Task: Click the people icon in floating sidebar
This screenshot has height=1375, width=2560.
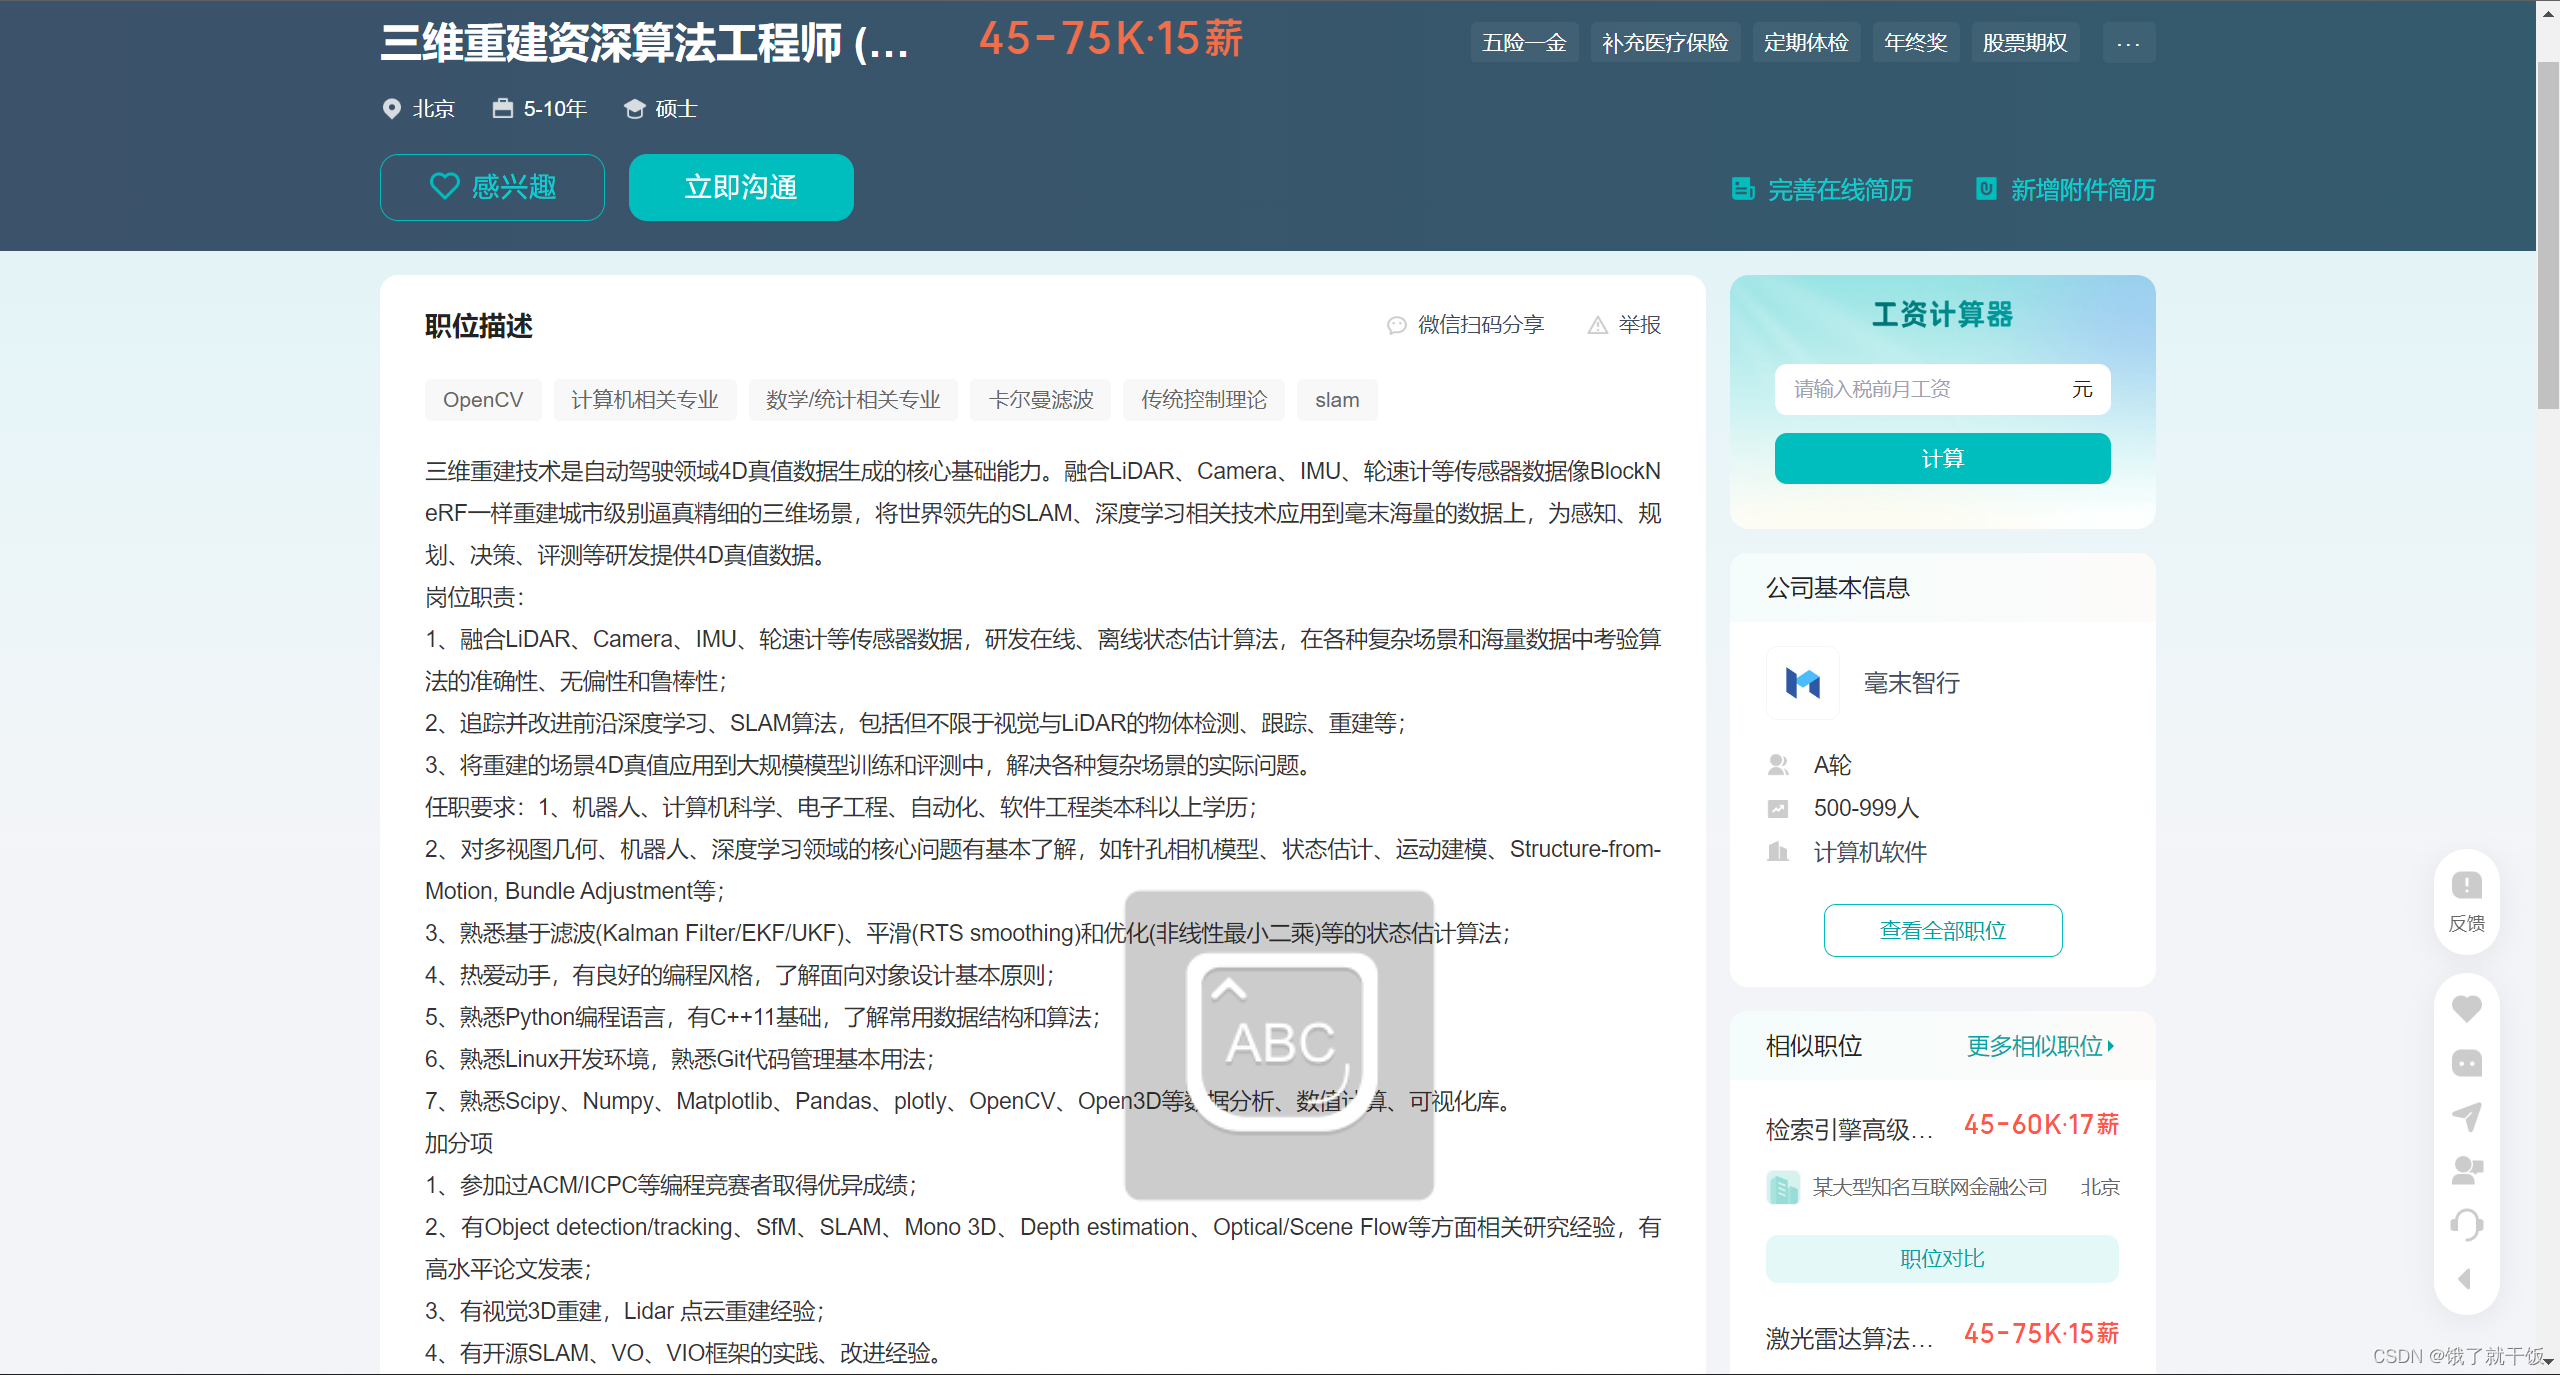Action: click(x=2466, y=1171)
